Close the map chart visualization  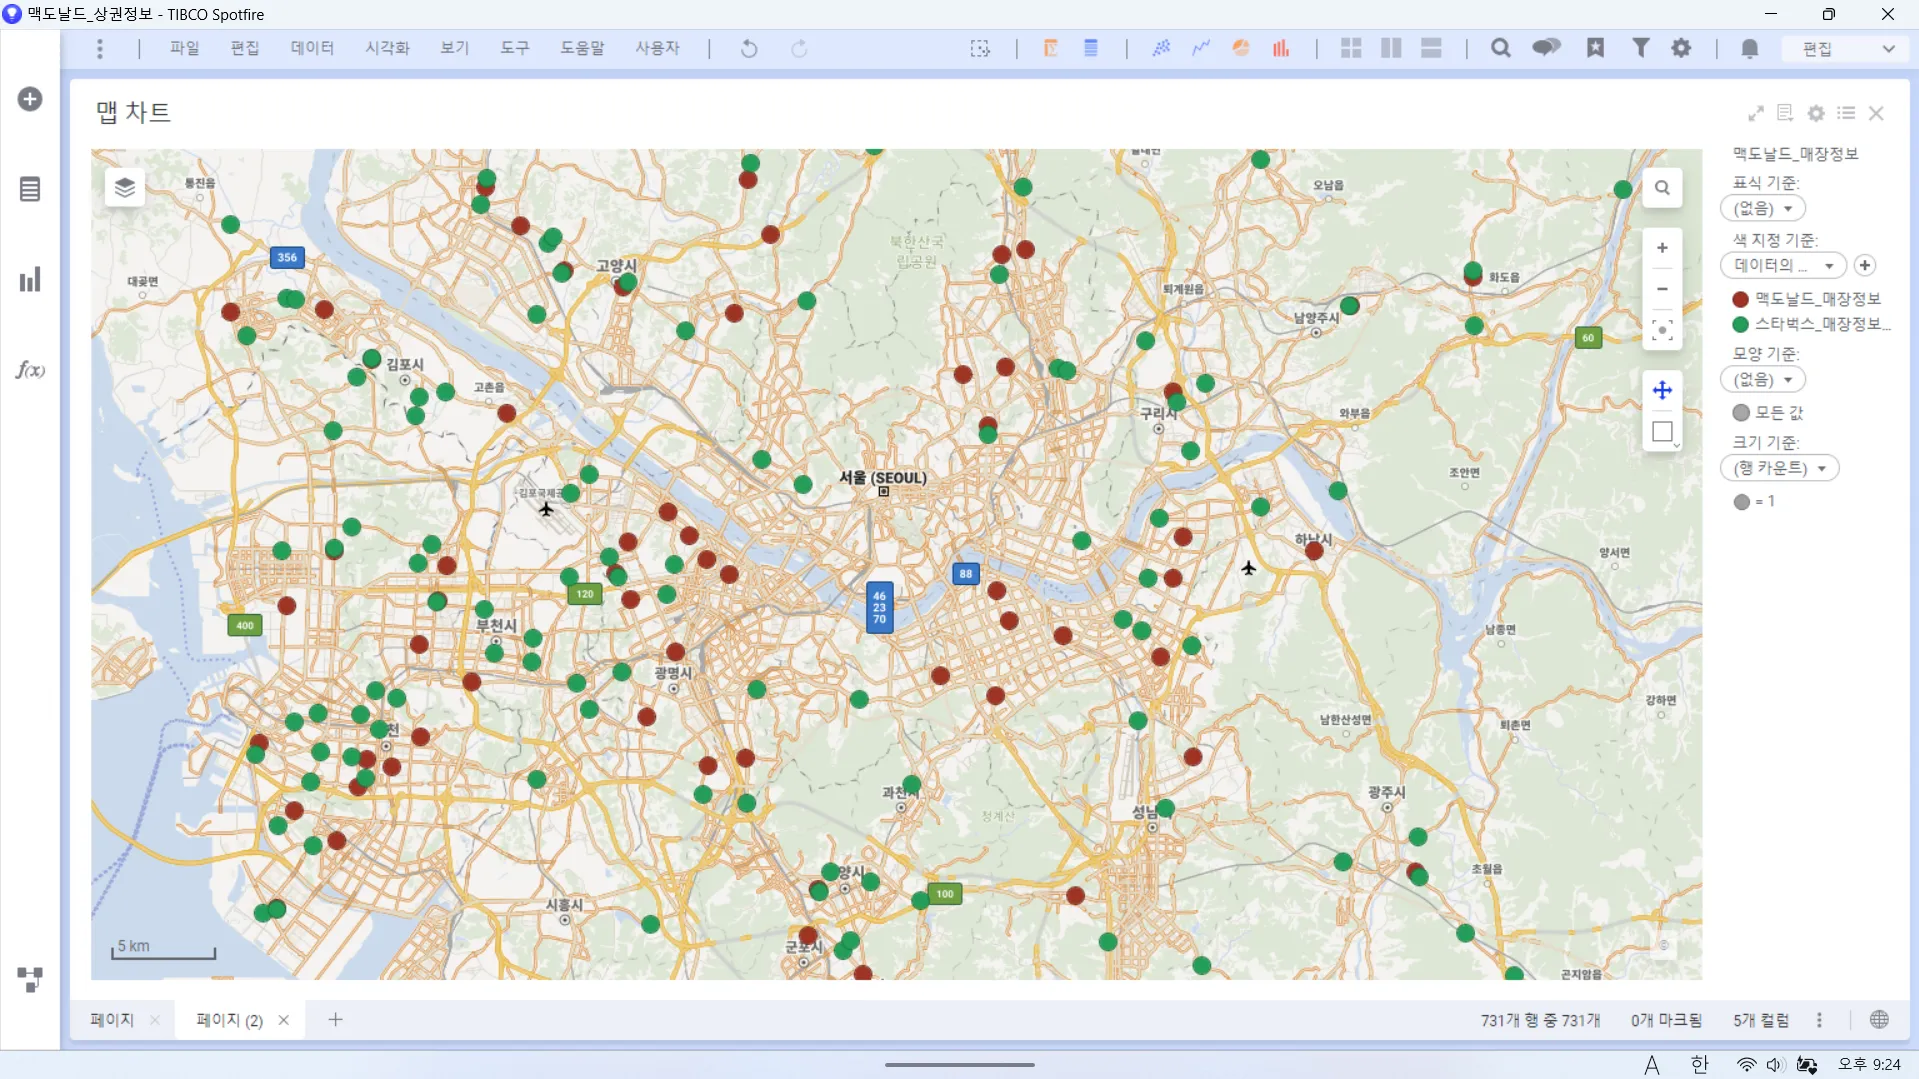click(x=1876, y=113)
